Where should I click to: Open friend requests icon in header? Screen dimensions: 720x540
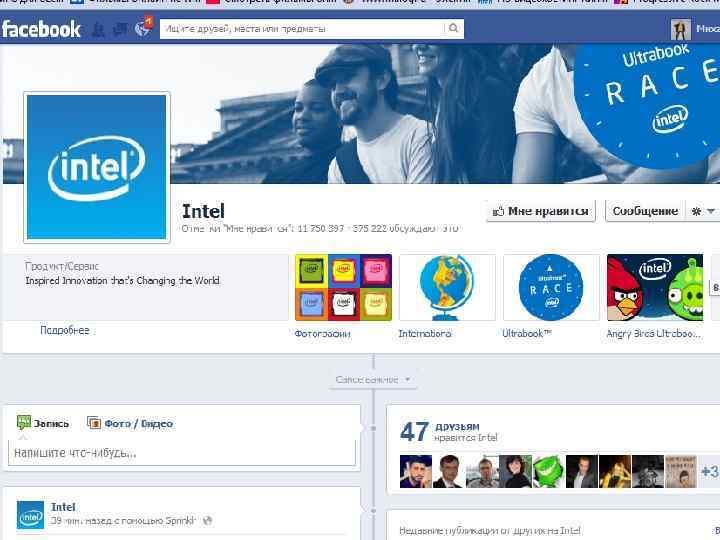tap(98, 29)
